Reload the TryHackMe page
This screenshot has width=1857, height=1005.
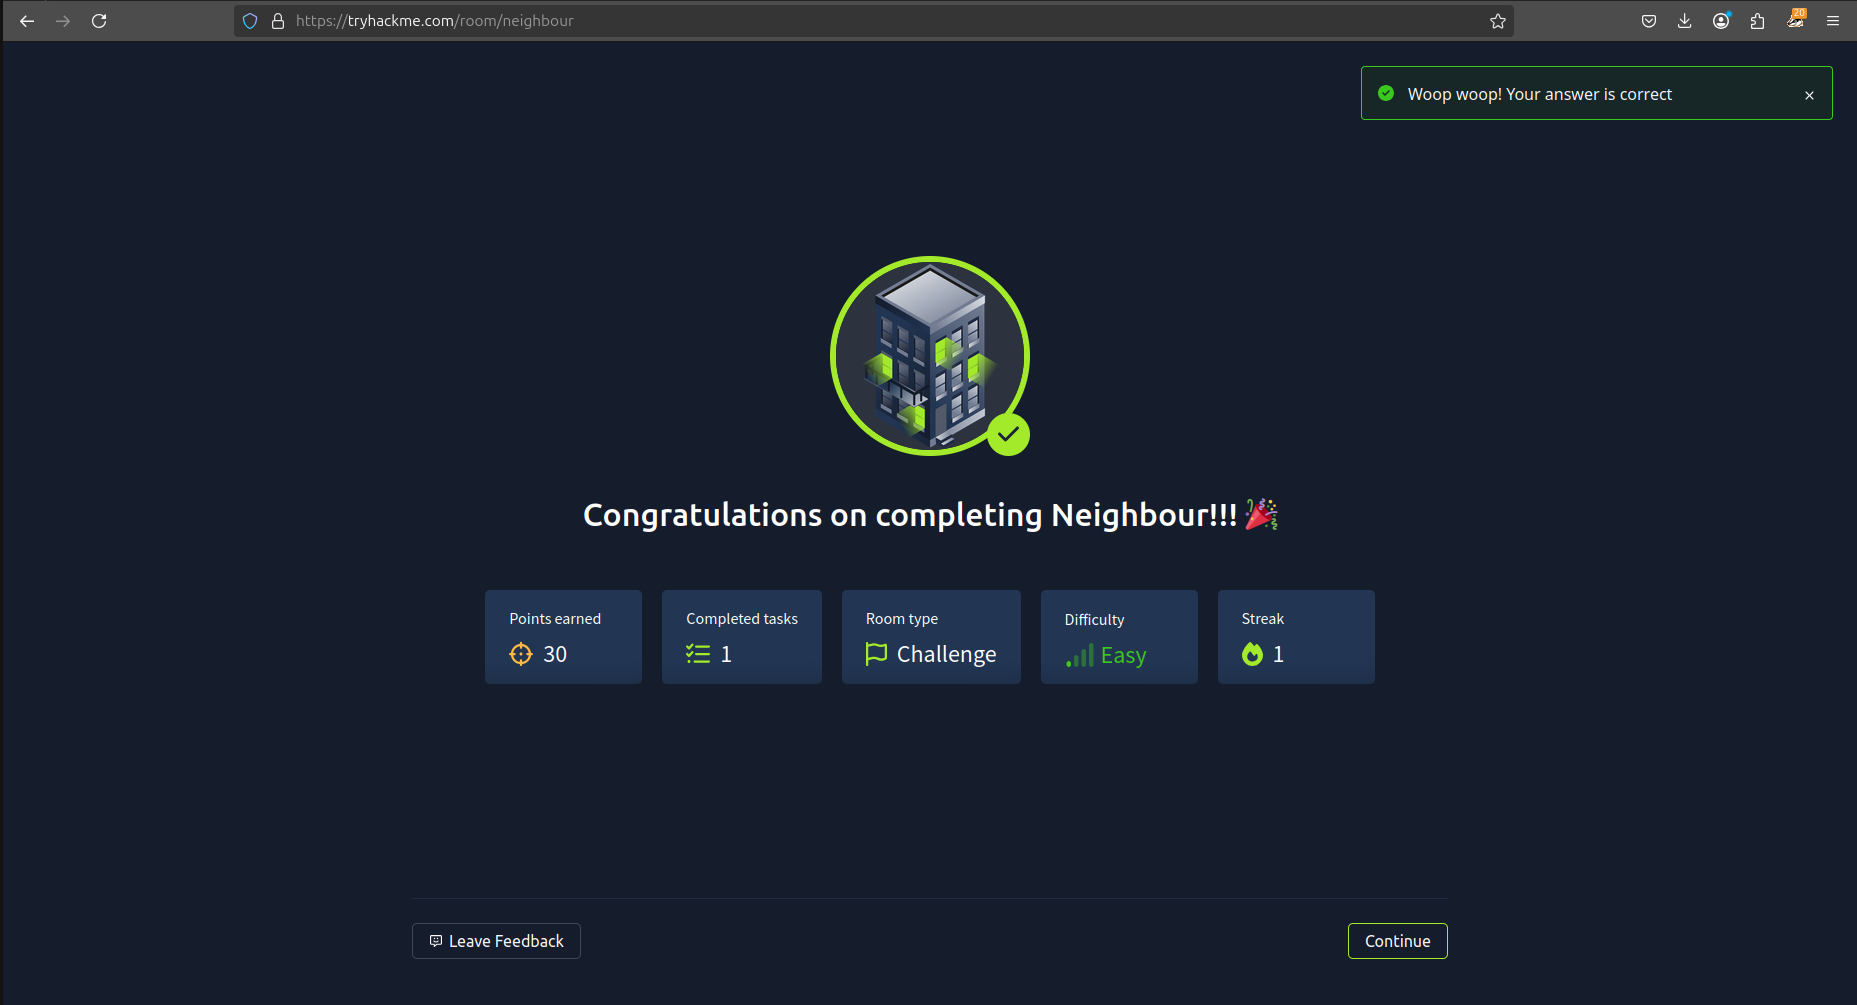click(x=99, y=21)
